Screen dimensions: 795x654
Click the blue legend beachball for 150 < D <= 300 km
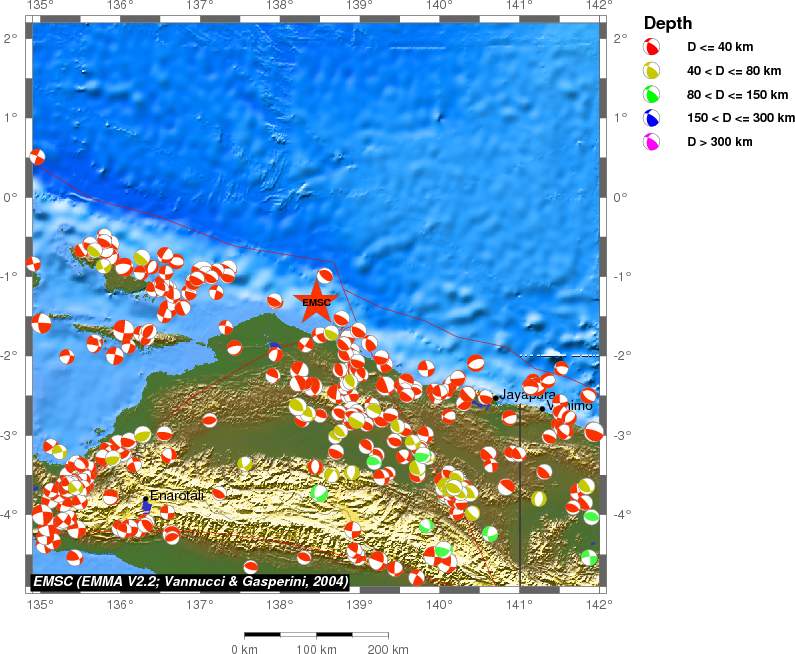pos(652,118)
